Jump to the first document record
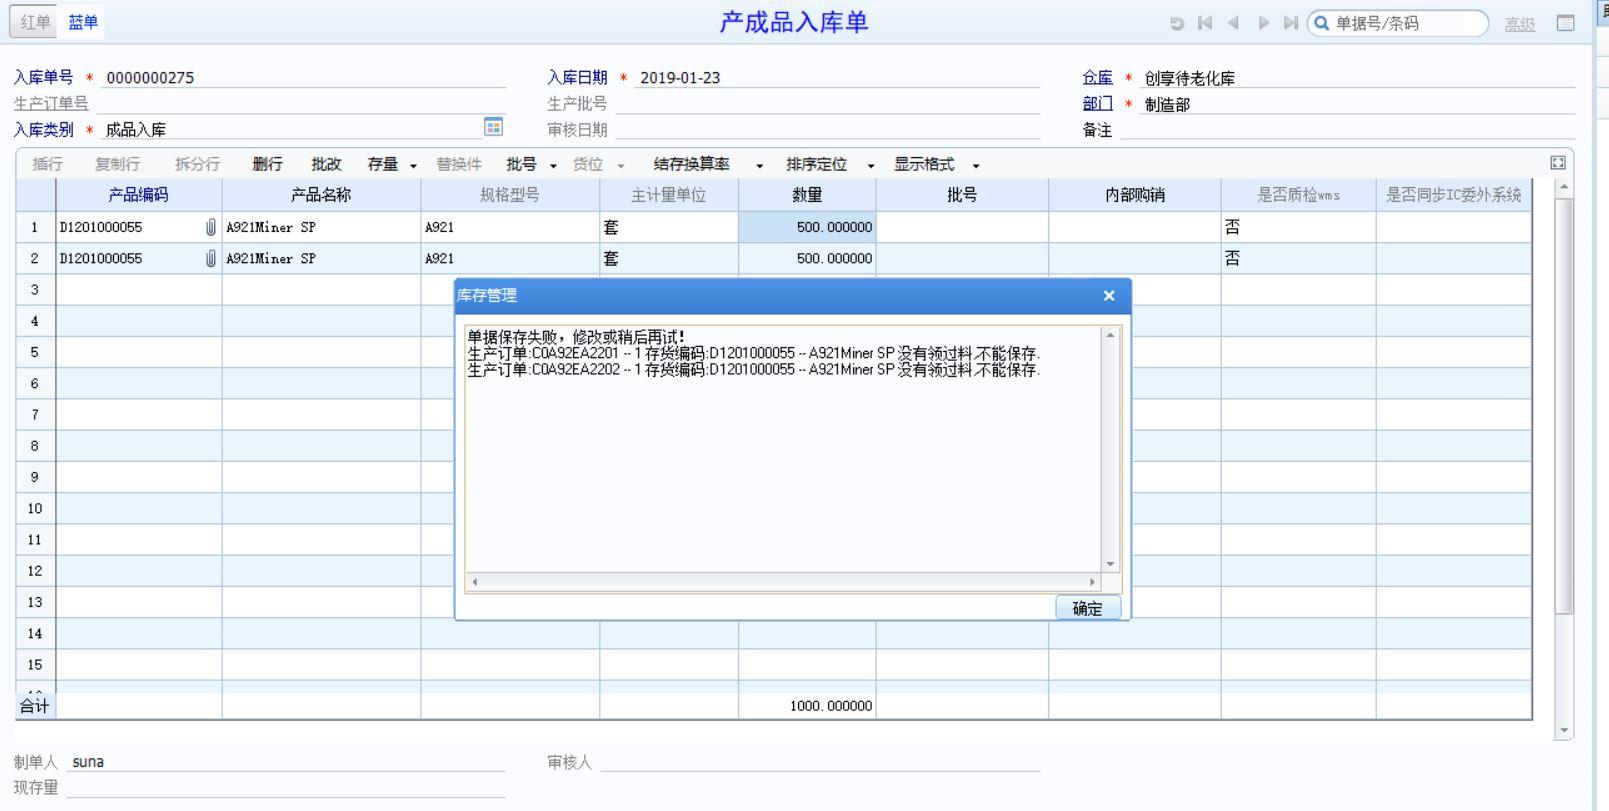Viewport: 1609px width, 811px height. 1205,23
